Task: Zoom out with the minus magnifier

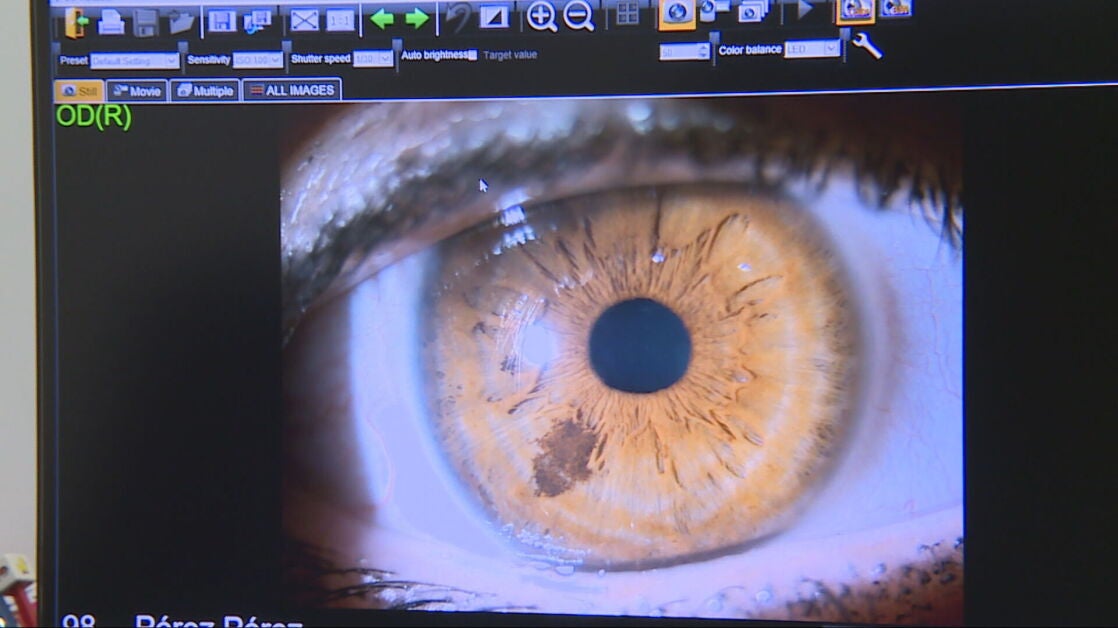Action: coord(578,16)
